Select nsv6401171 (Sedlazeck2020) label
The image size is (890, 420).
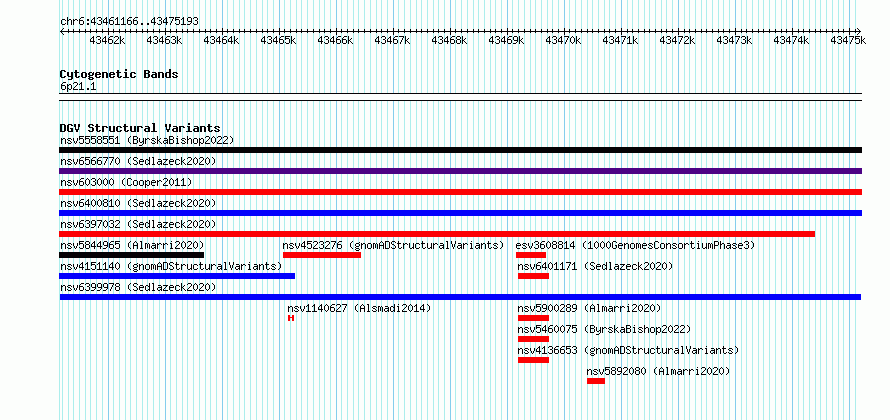tap(595, 266)
